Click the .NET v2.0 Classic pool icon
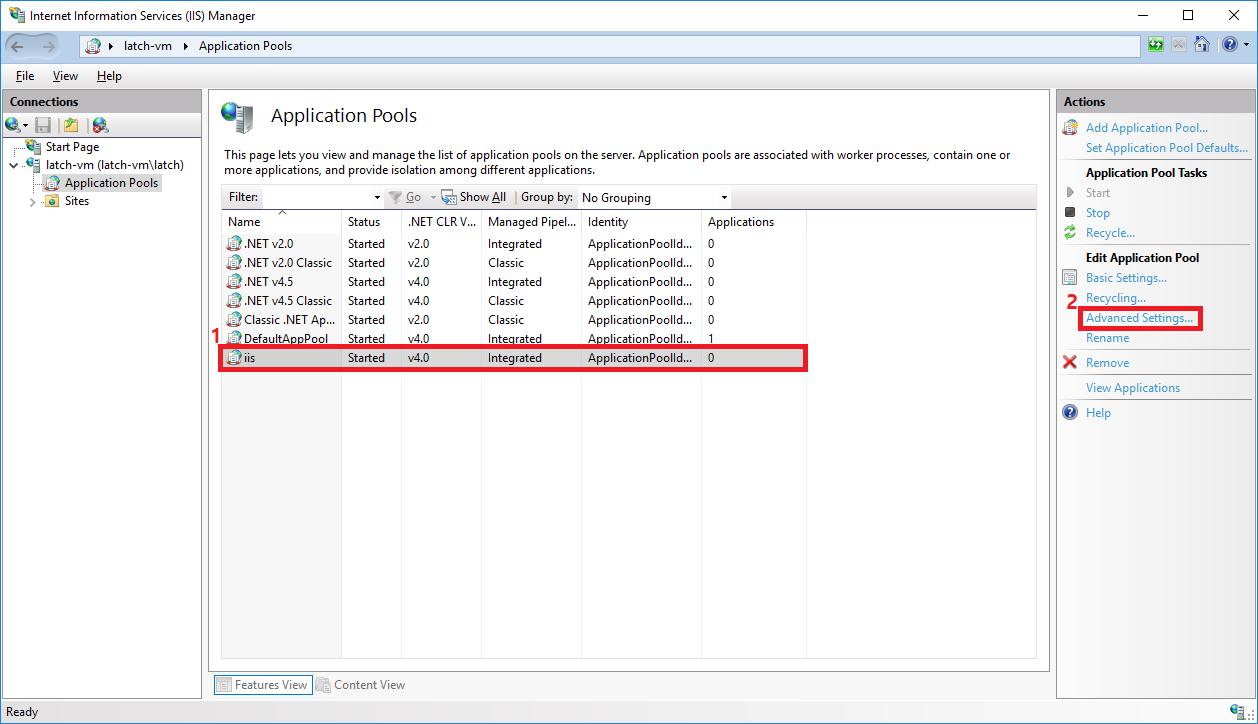The image size is (1258, 724). point(235,262)
